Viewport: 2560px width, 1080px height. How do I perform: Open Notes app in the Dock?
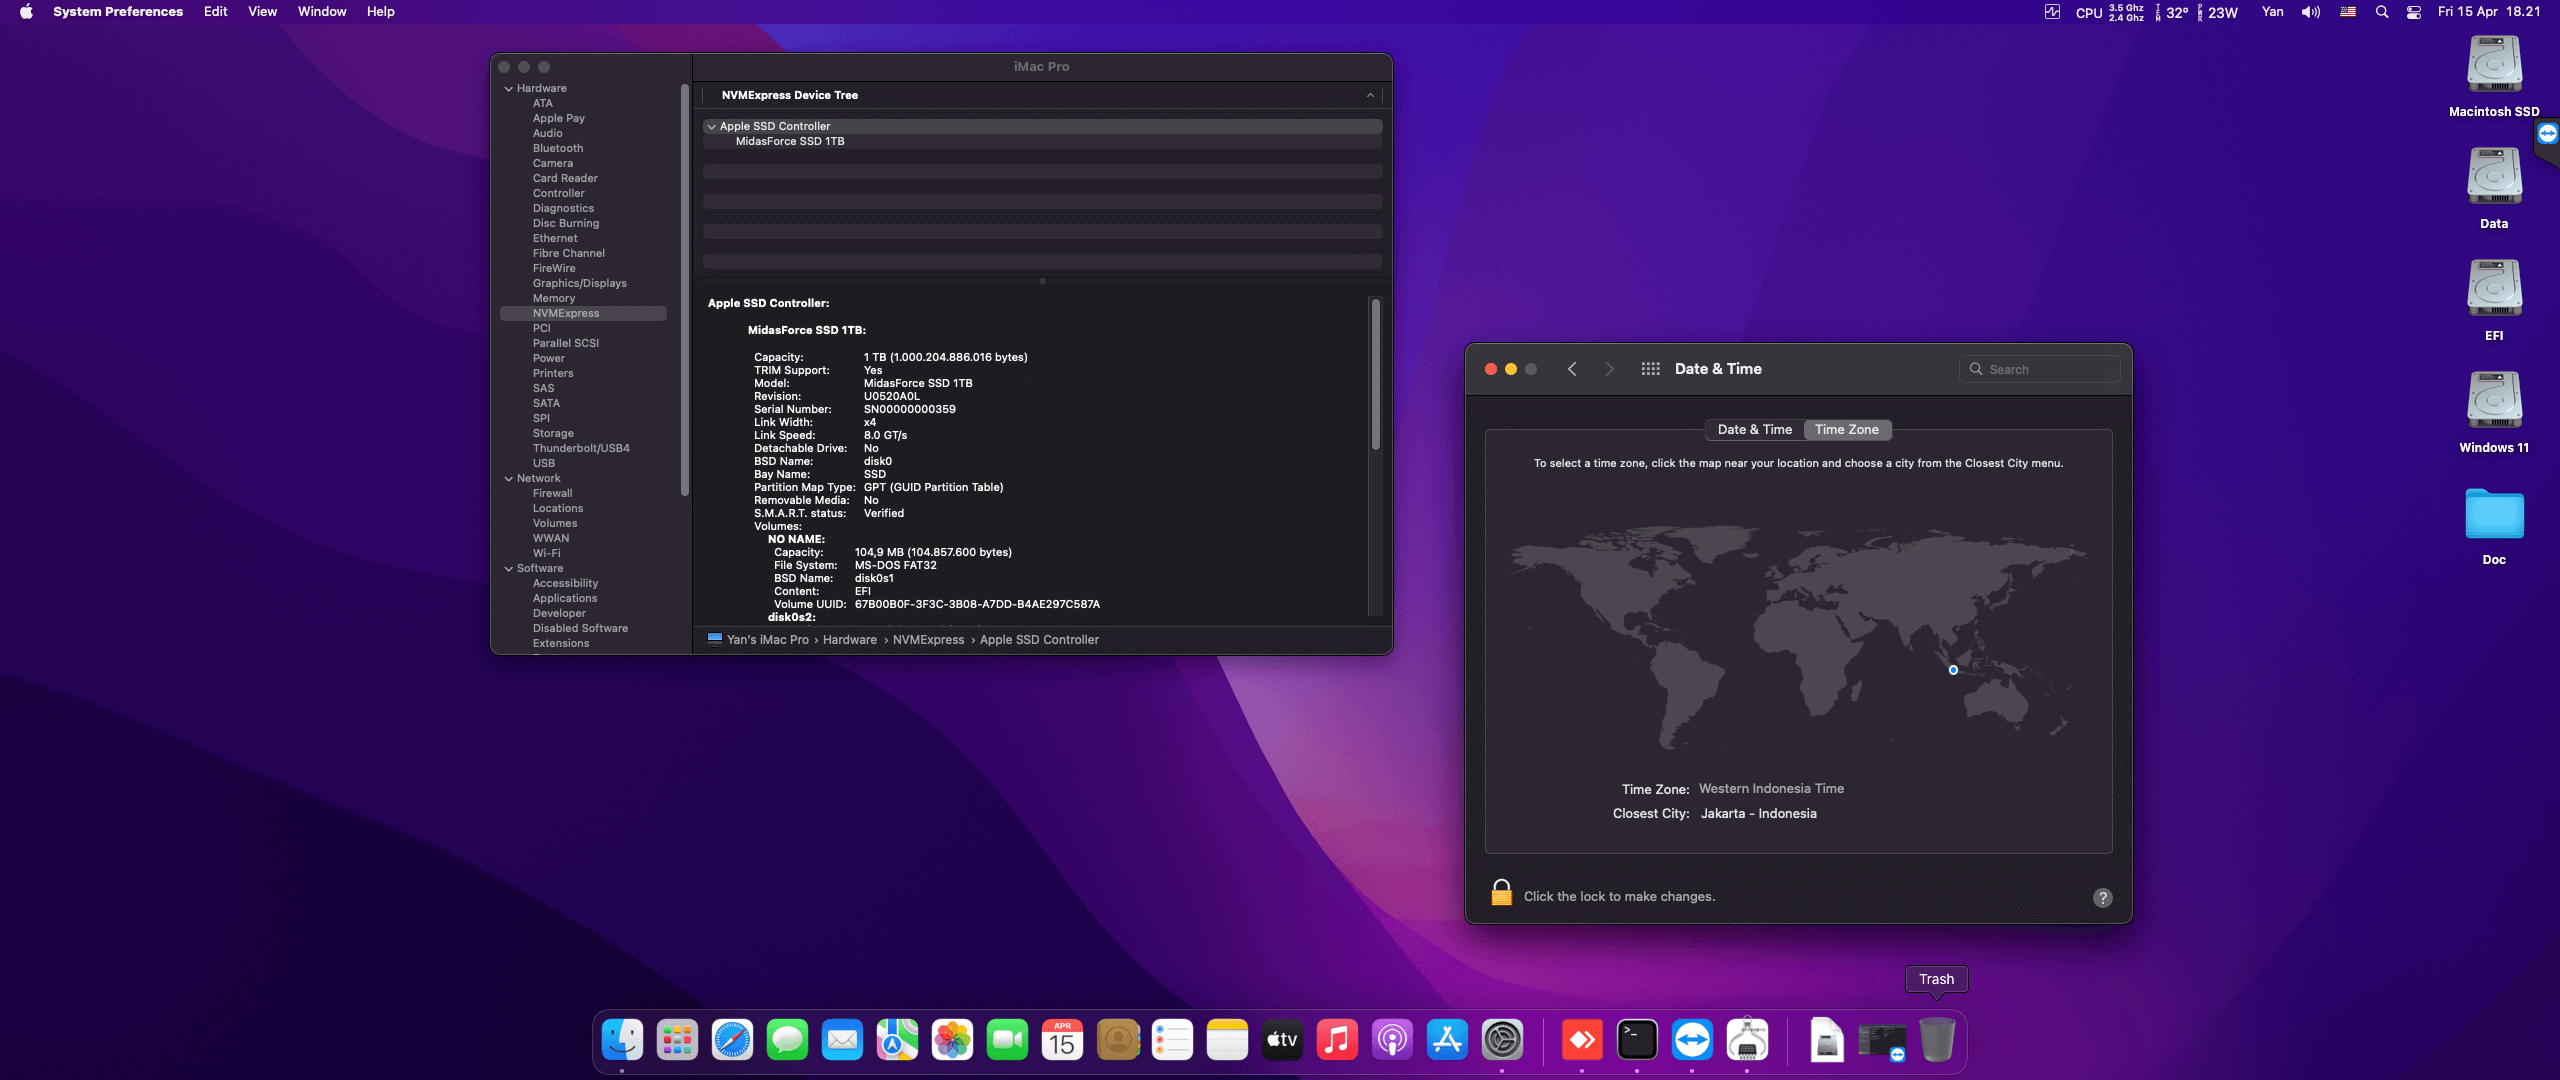(1227, 1040)
